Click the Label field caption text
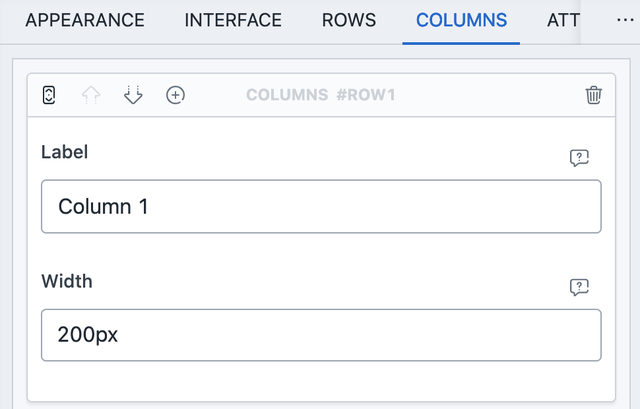This screenshot has height=409, width=640. click(64, 152)
